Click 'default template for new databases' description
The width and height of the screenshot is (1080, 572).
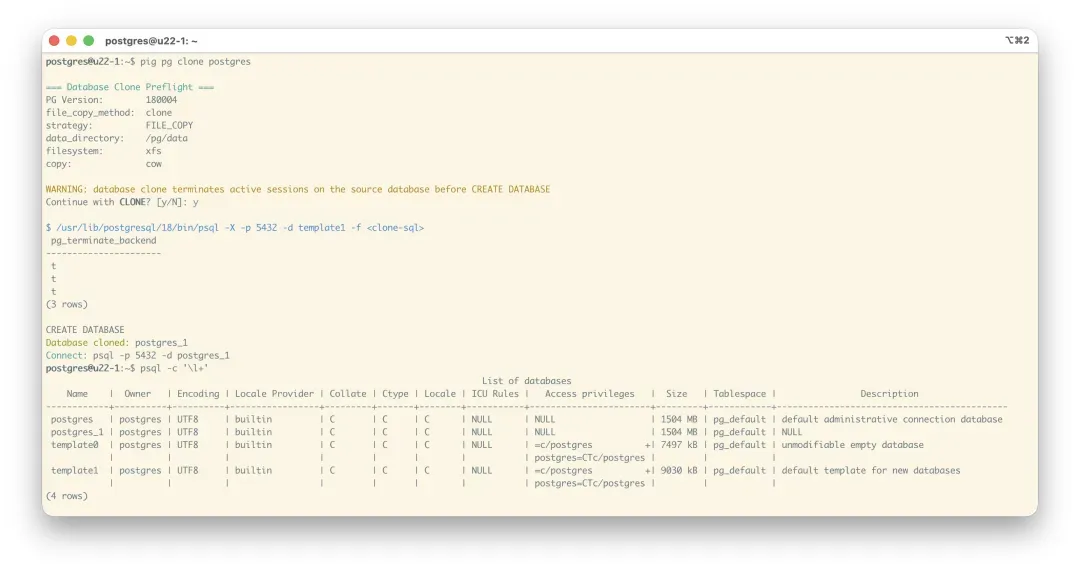tap(871, 471)
